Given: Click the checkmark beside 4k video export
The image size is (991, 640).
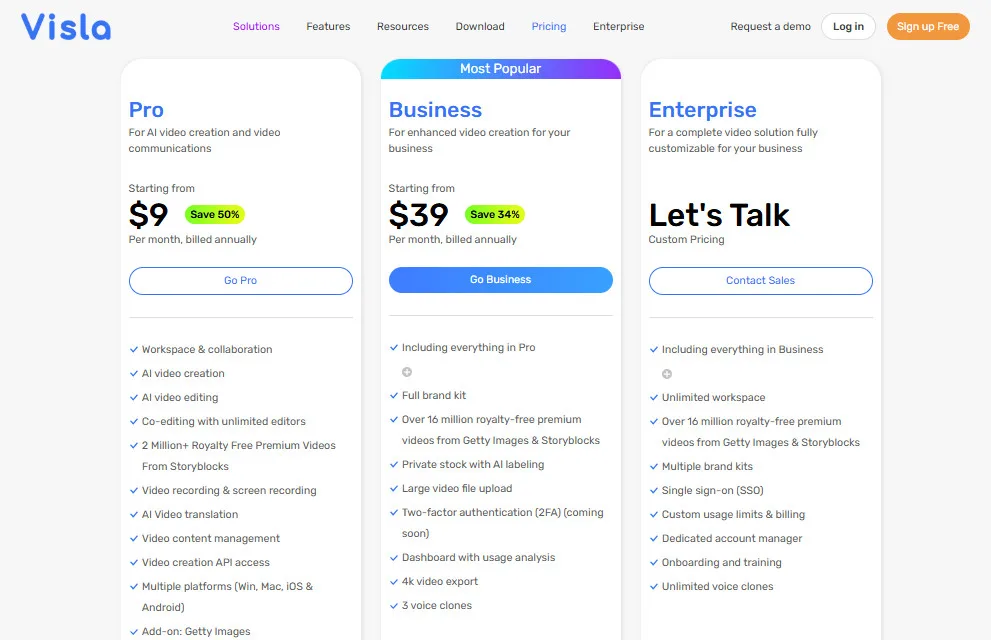Looking at the screenshot, I should click(x=393, y=581).
